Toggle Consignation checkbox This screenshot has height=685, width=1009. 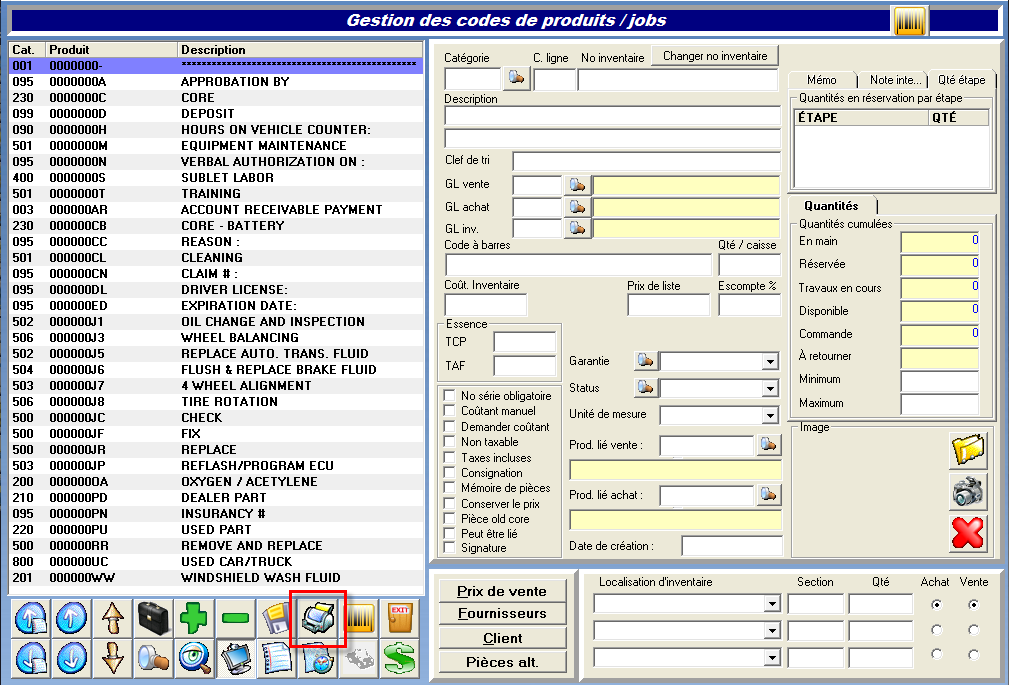coord(450,473)
